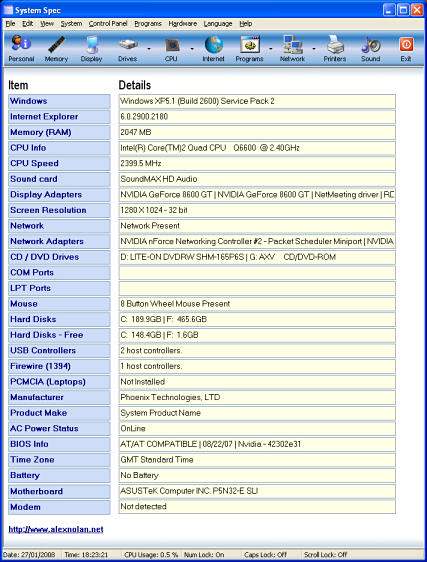427x562 pixels.
Task: Open the Help menu
Action: pyautogui.click(x=246, y=24)
